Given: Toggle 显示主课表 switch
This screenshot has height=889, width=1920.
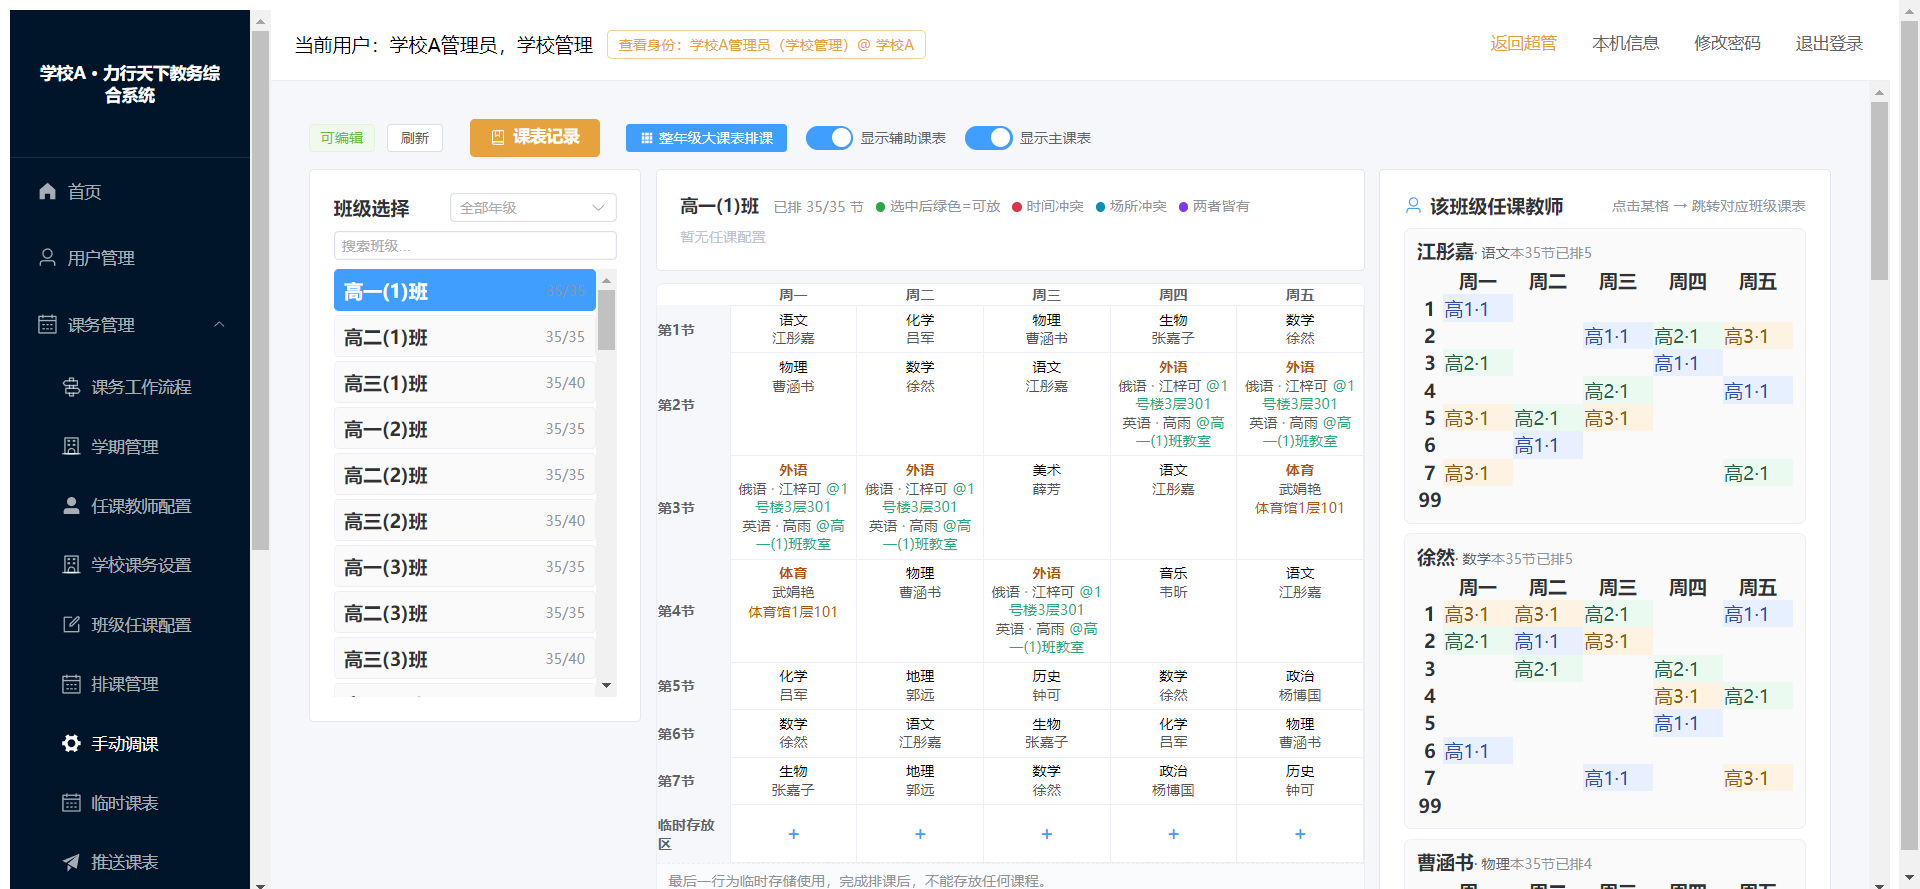Looking at the screenshot, I should click(988, 138).
